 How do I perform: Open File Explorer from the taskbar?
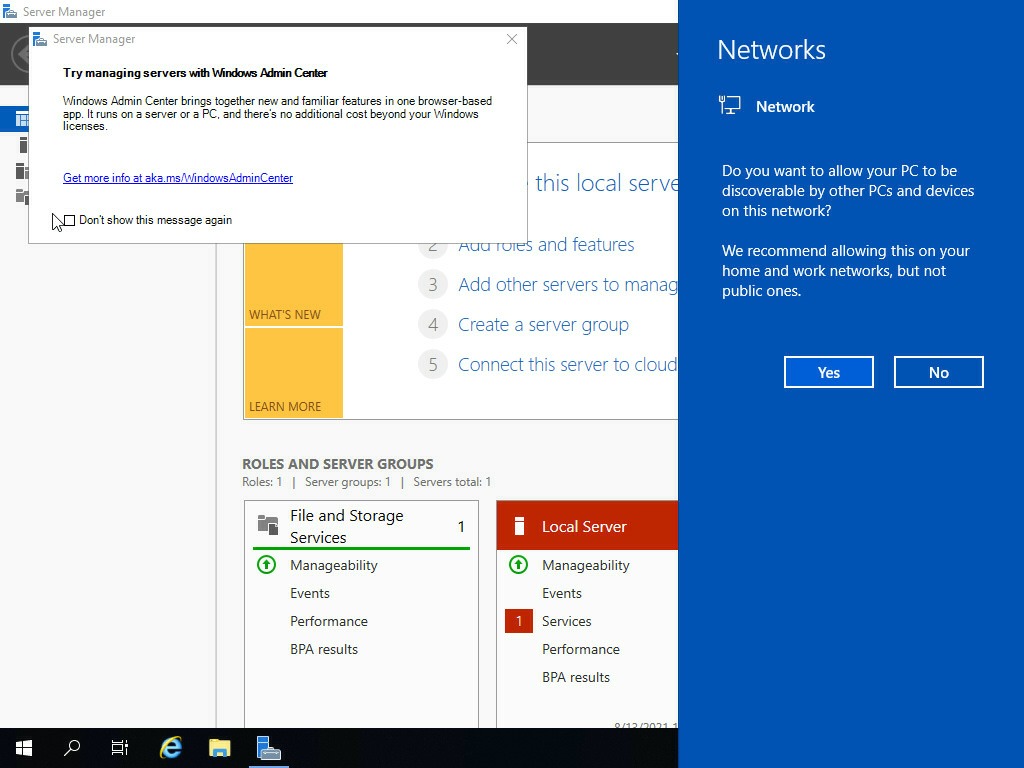(219, 748)
